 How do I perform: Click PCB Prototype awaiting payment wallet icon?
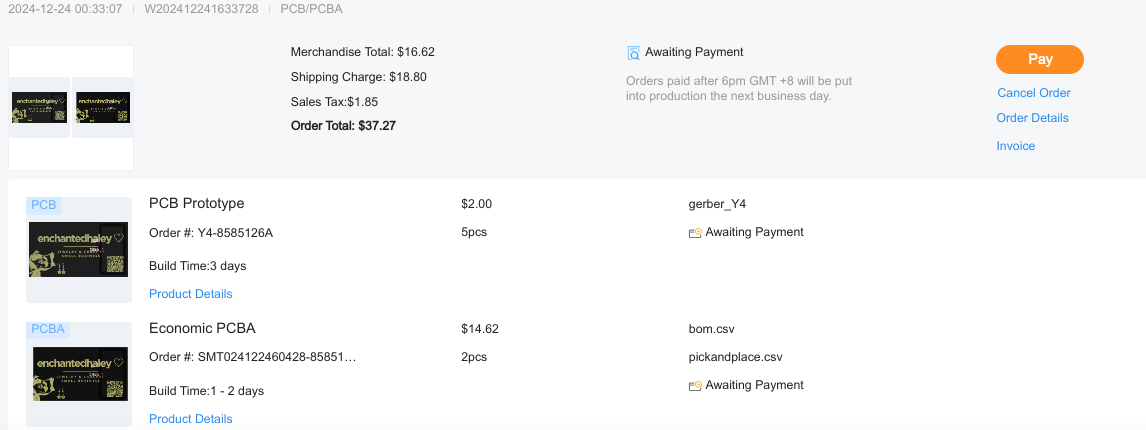695,233
